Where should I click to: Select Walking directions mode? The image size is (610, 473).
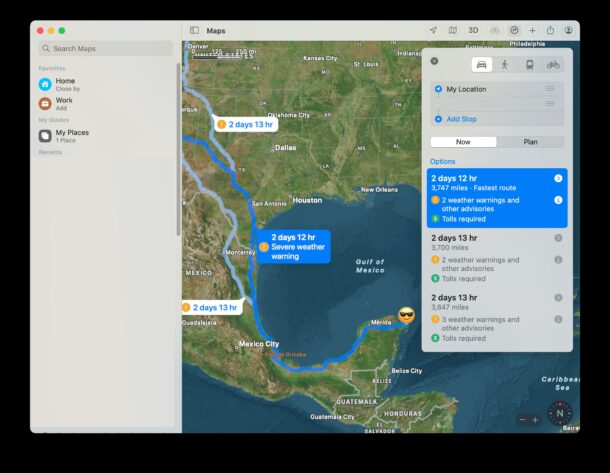coord(505,65)
